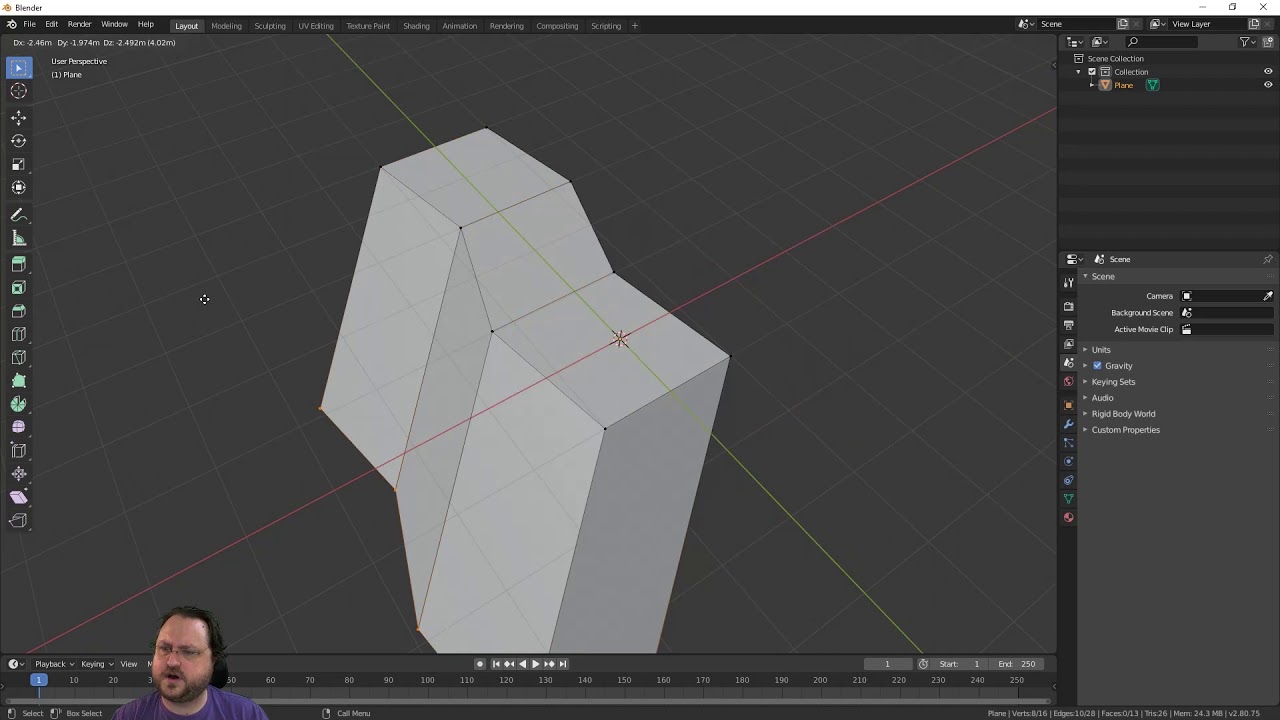Open Material properties tab
Image resolution: width=1280 pixels, height=720 pixels.
pyautogui.click(x=1068, y=518)
